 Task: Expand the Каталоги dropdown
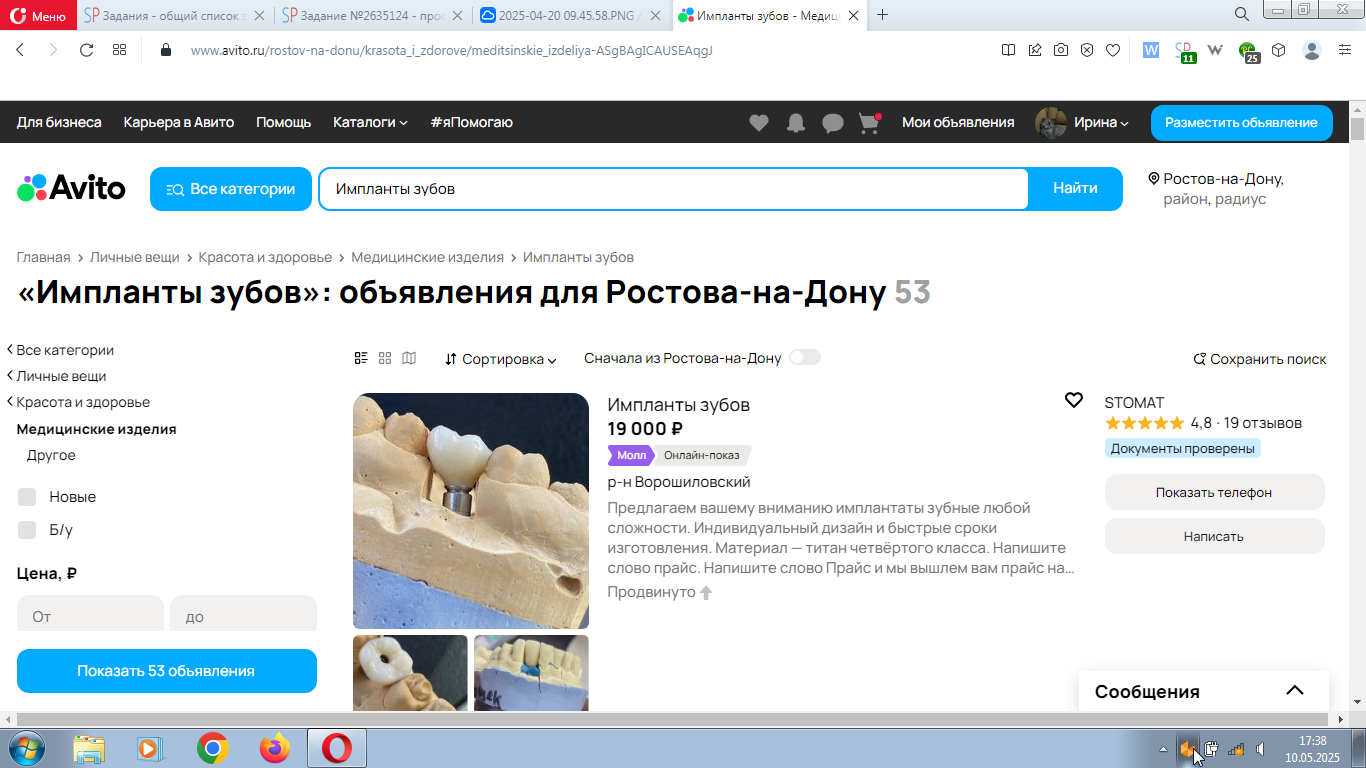[370, 122]
